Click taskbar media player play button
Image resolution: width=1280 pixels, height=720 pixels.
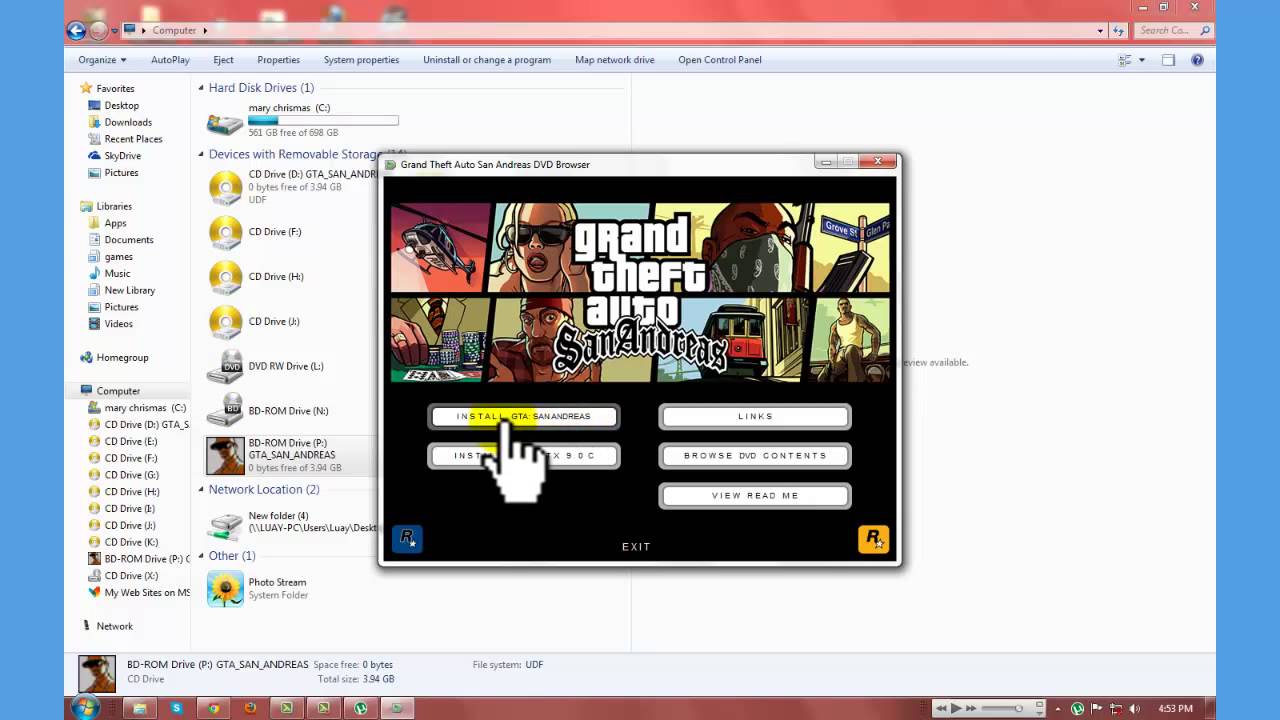[956, 708]
